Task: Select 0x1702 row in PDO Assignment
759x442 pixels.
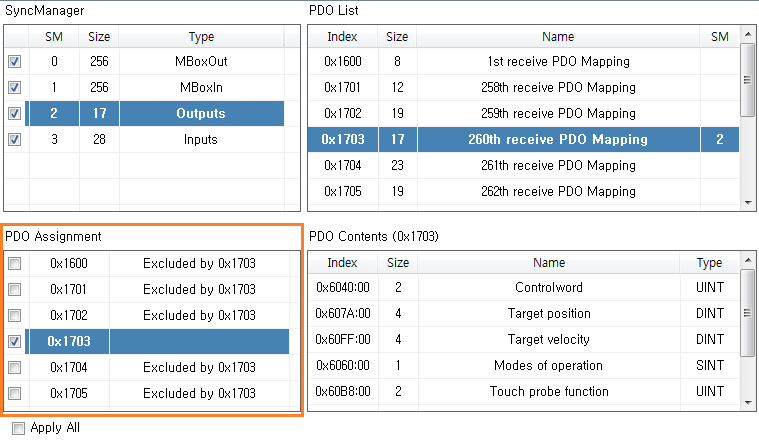Action: pos(69,316)
